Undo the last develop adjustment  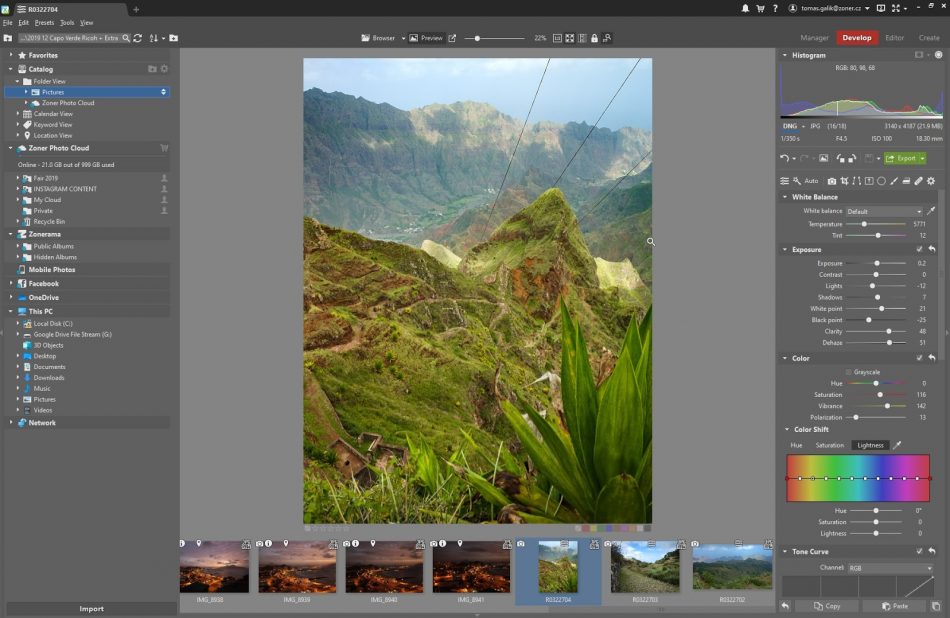(785, 158)
